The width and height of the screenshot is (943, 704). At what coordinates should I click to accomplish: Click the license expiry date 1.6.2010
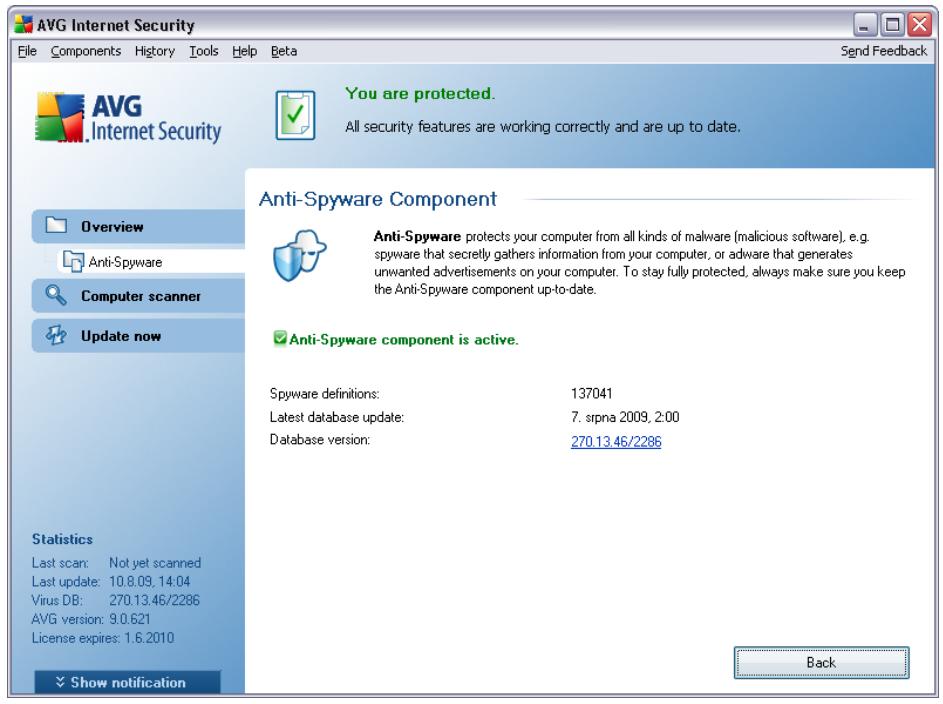point(149,638)
